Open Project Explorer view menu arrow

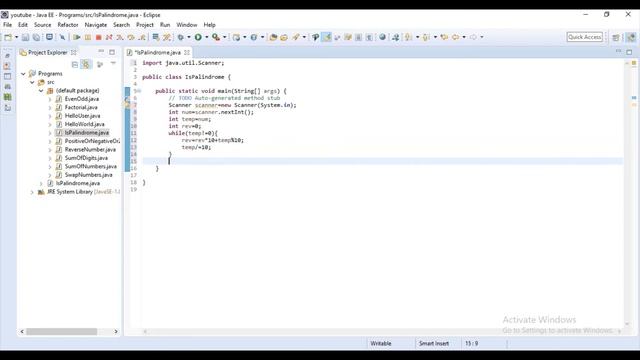pyautogui.click(x=113, y=64)
